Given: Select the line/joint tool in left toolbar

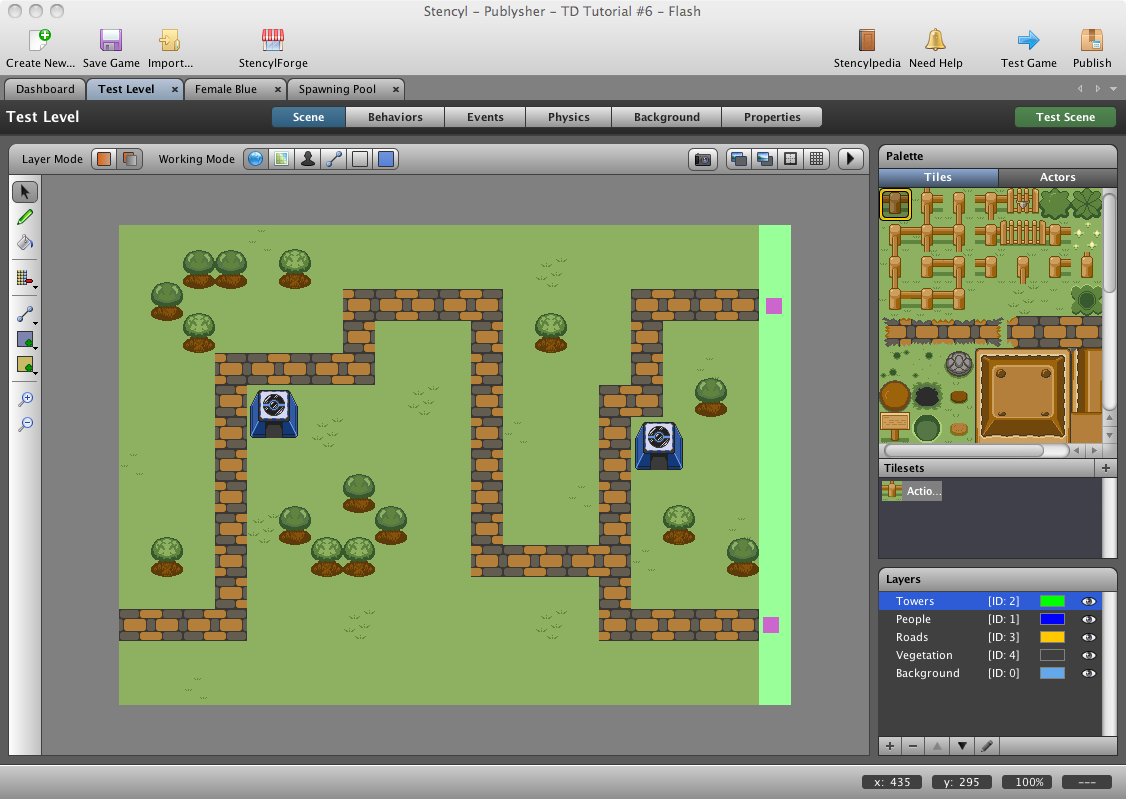Looking at the screenshot, I should (x=25, y=314).
